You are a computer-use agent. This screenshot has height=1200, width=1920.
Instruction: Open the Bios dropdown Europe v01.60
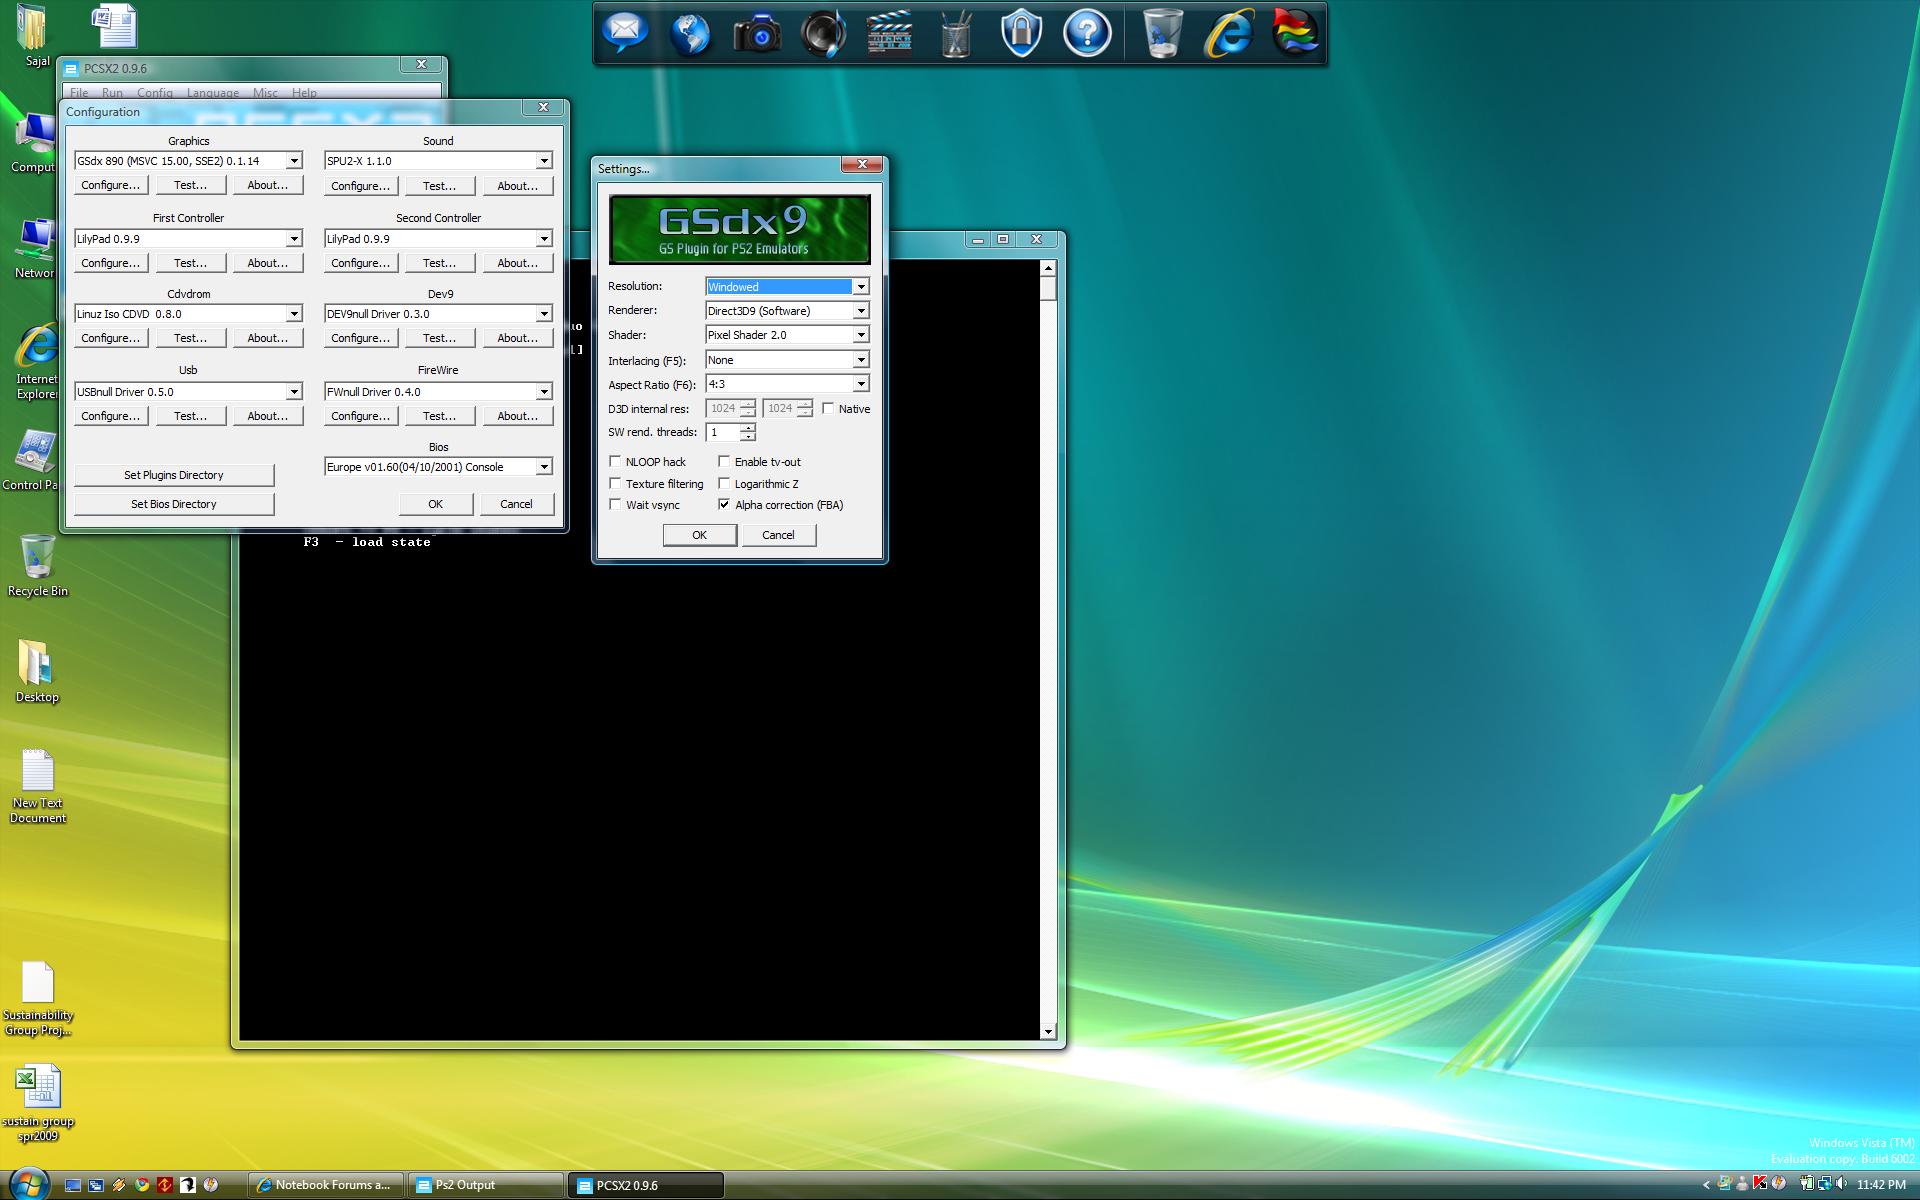(438, 466)
